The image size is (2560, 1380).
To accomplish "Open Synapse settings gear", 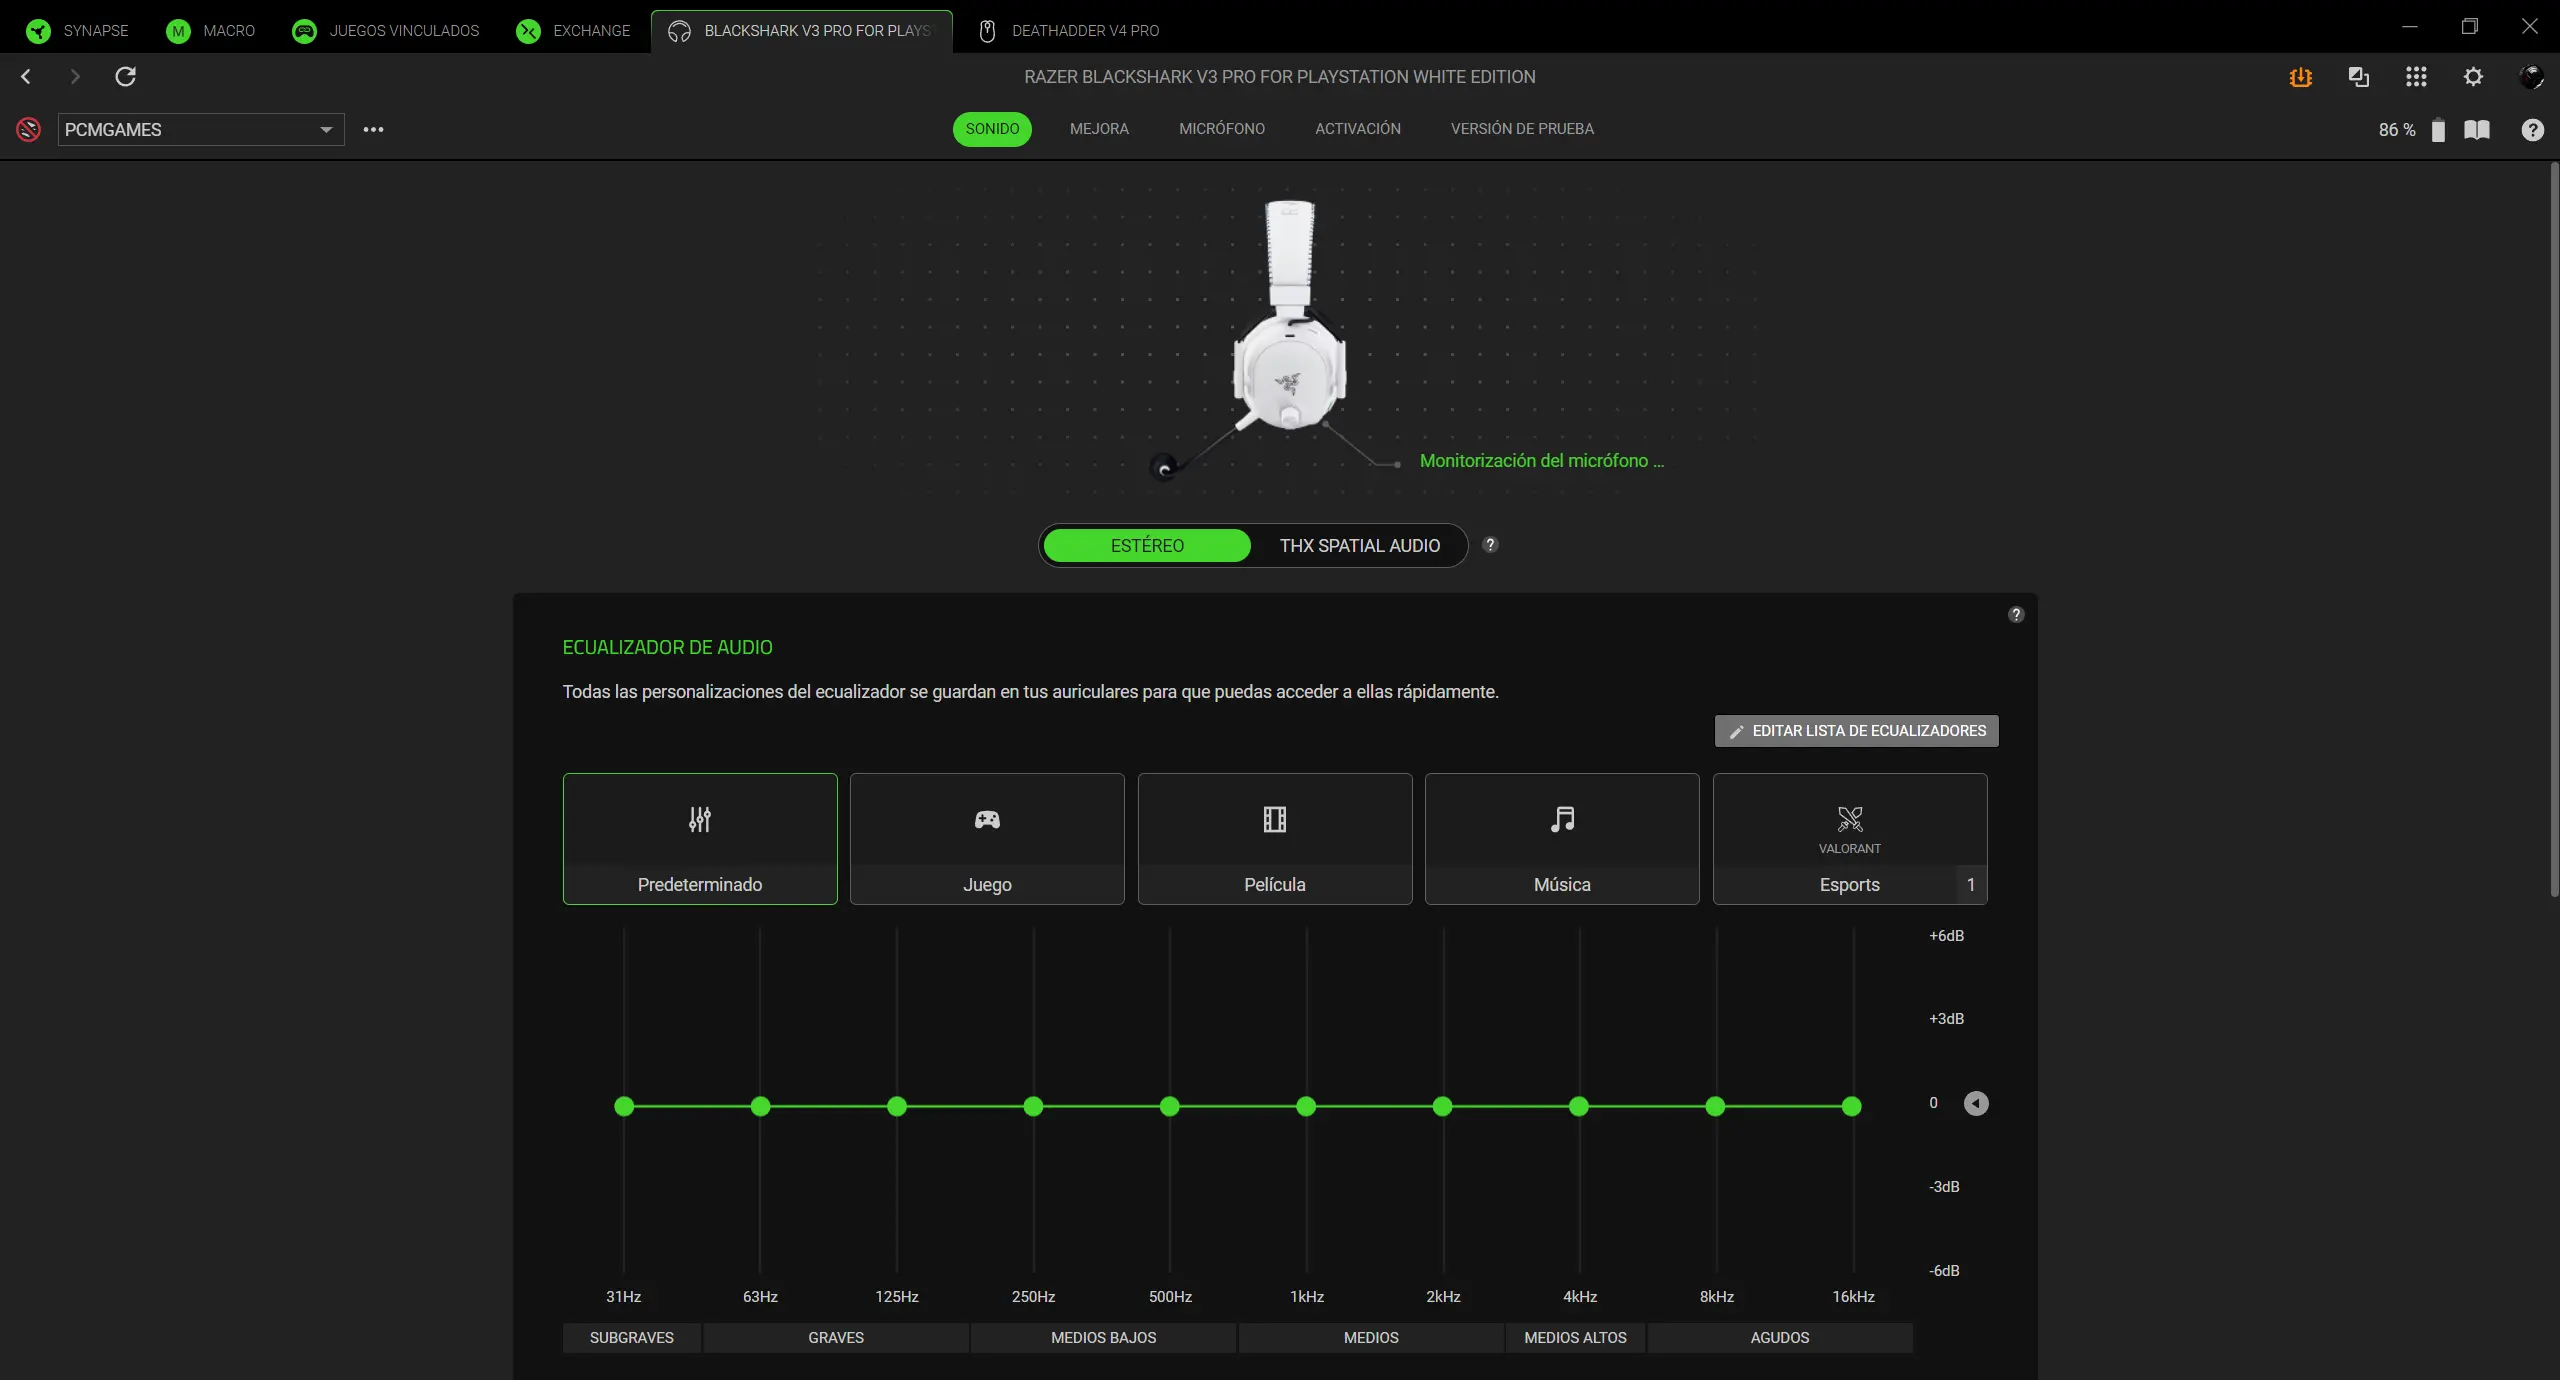I will pos(2473,77).
